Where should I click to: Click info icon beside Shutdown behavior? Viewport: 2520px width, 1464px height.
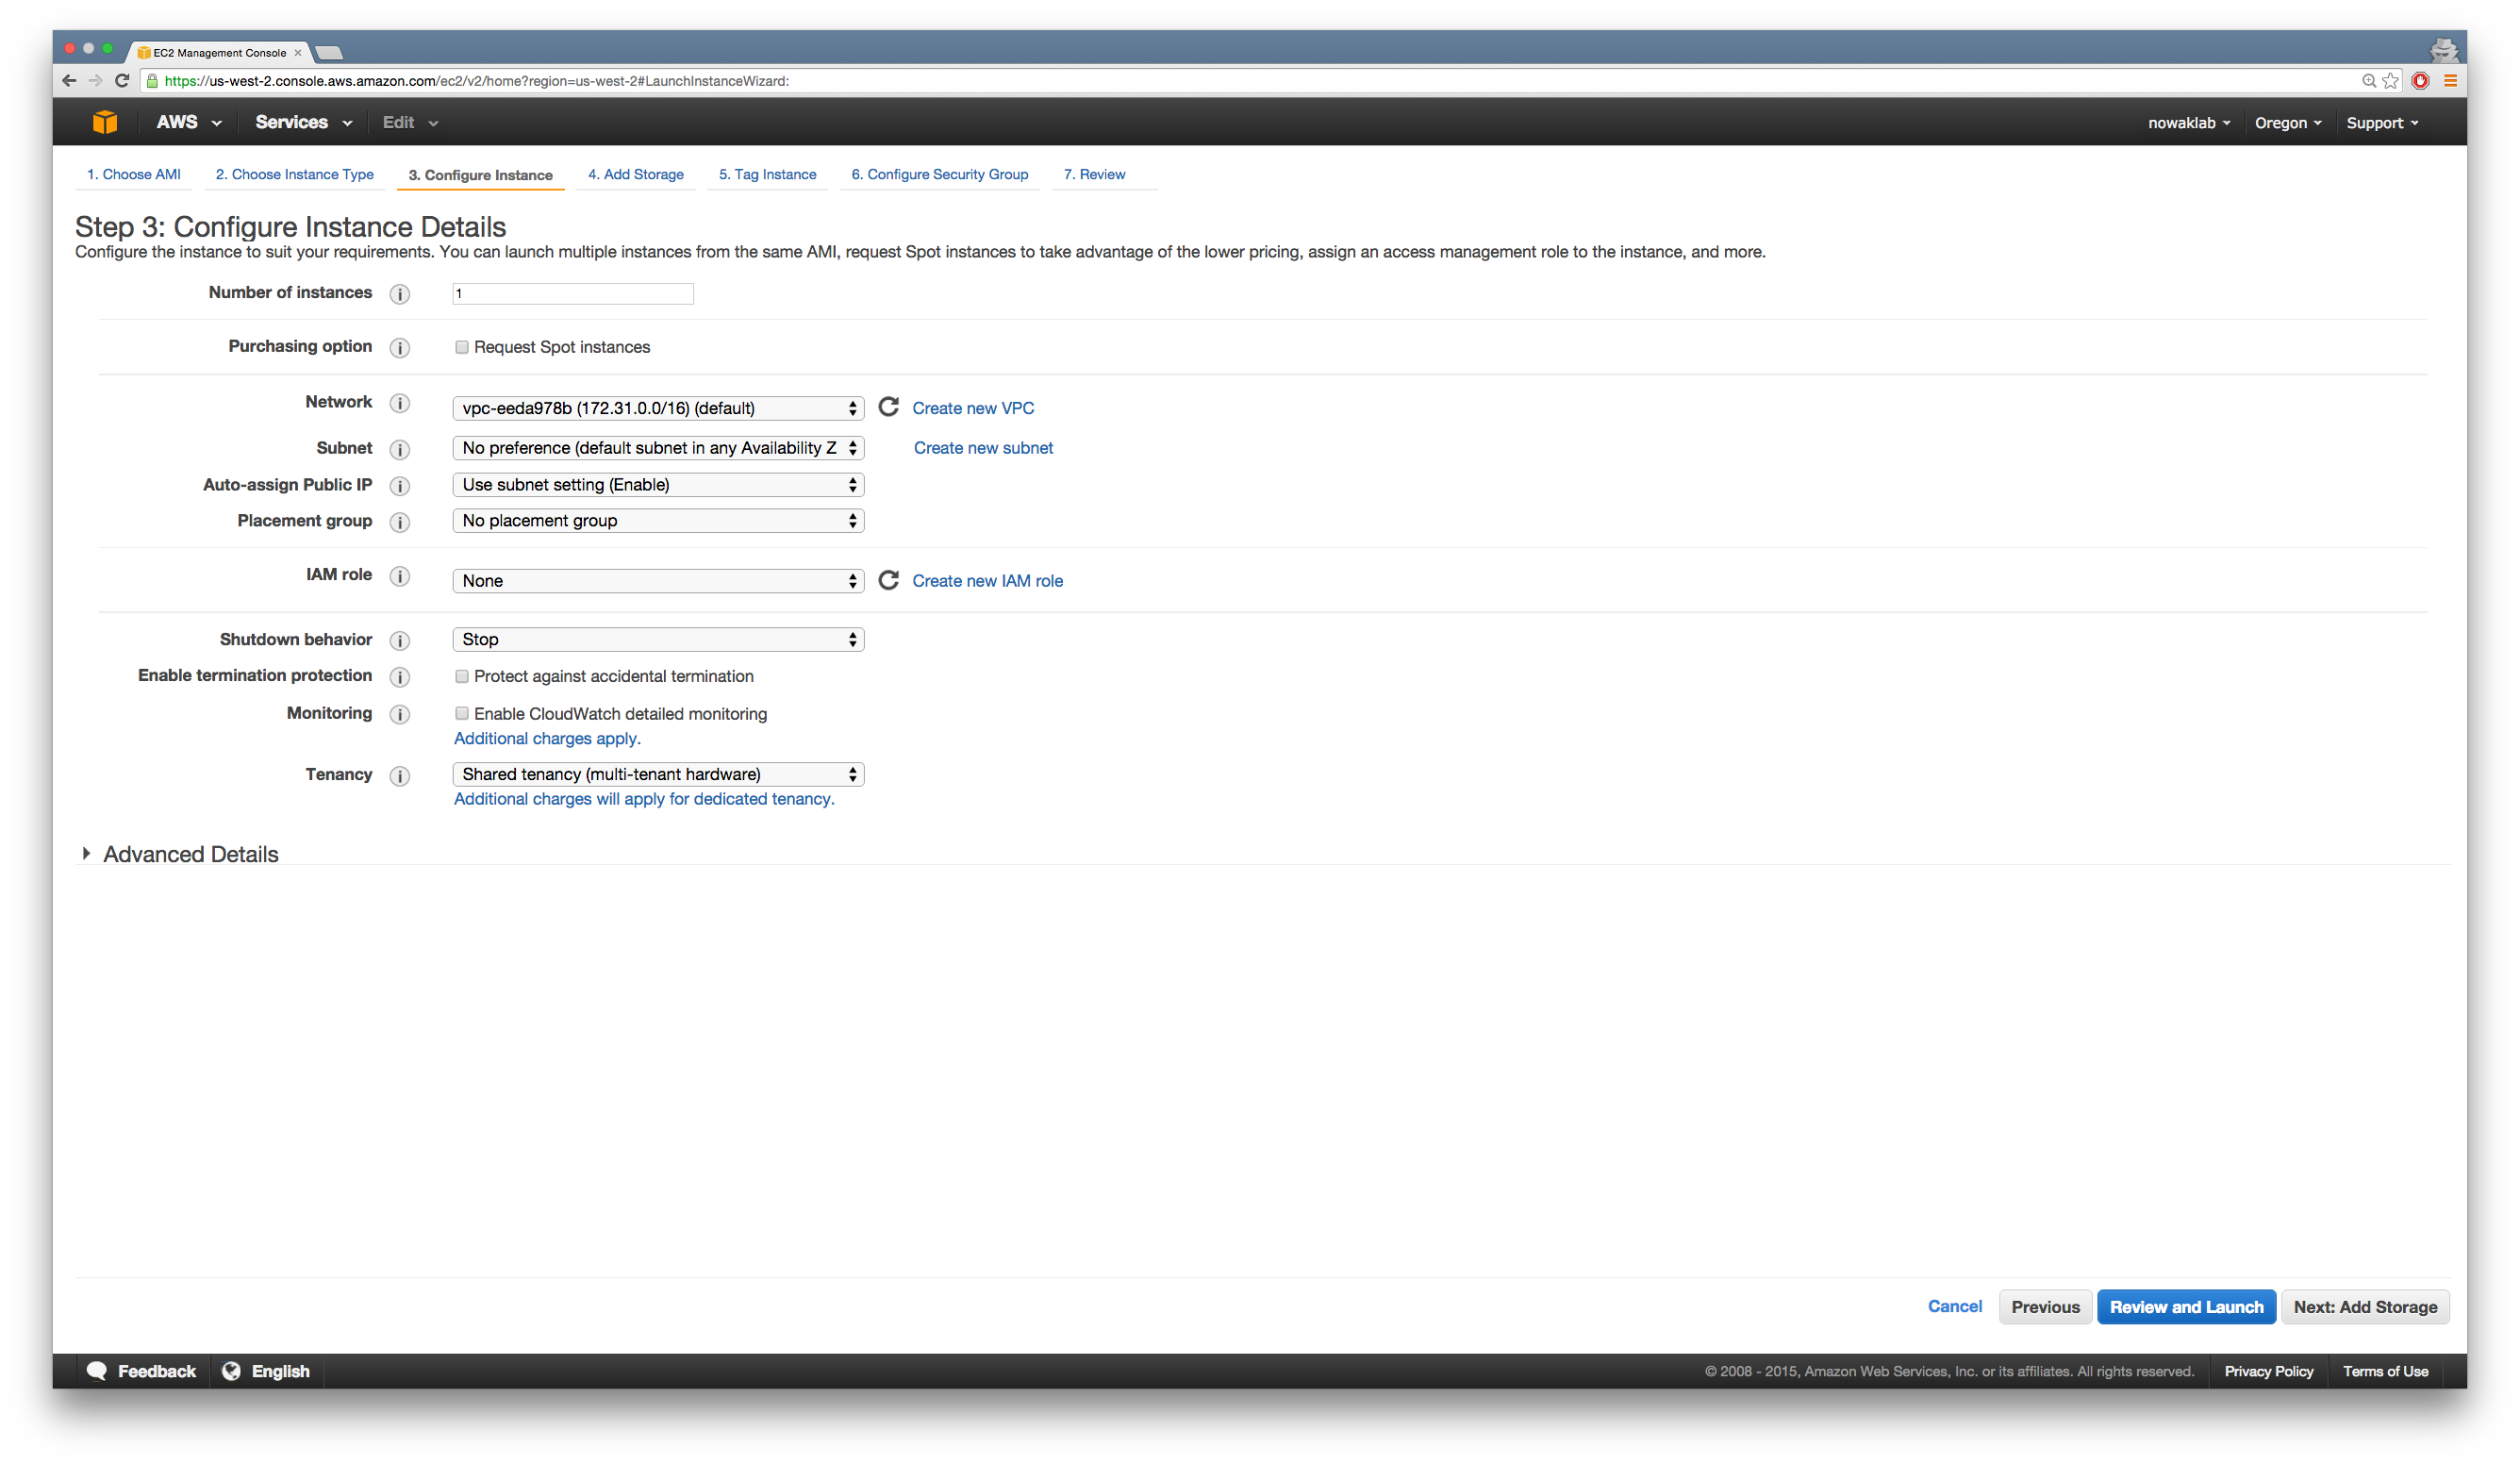[400, 641]
